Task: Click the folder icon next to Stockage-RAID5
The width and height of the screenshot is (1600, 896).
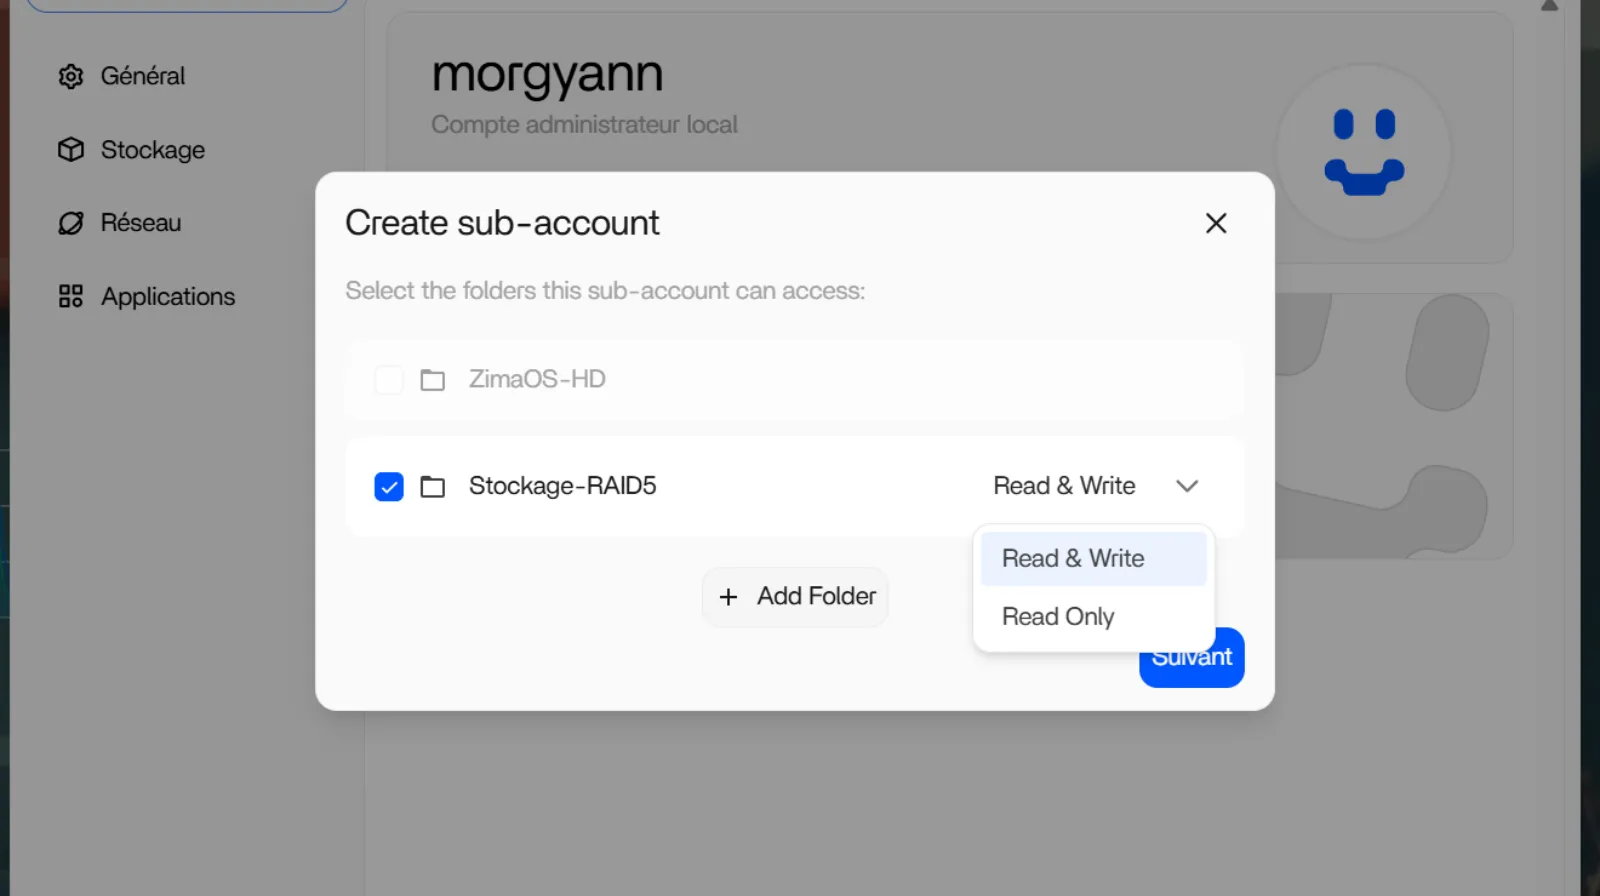Action: pyautogui.click(x=432, y=487)
